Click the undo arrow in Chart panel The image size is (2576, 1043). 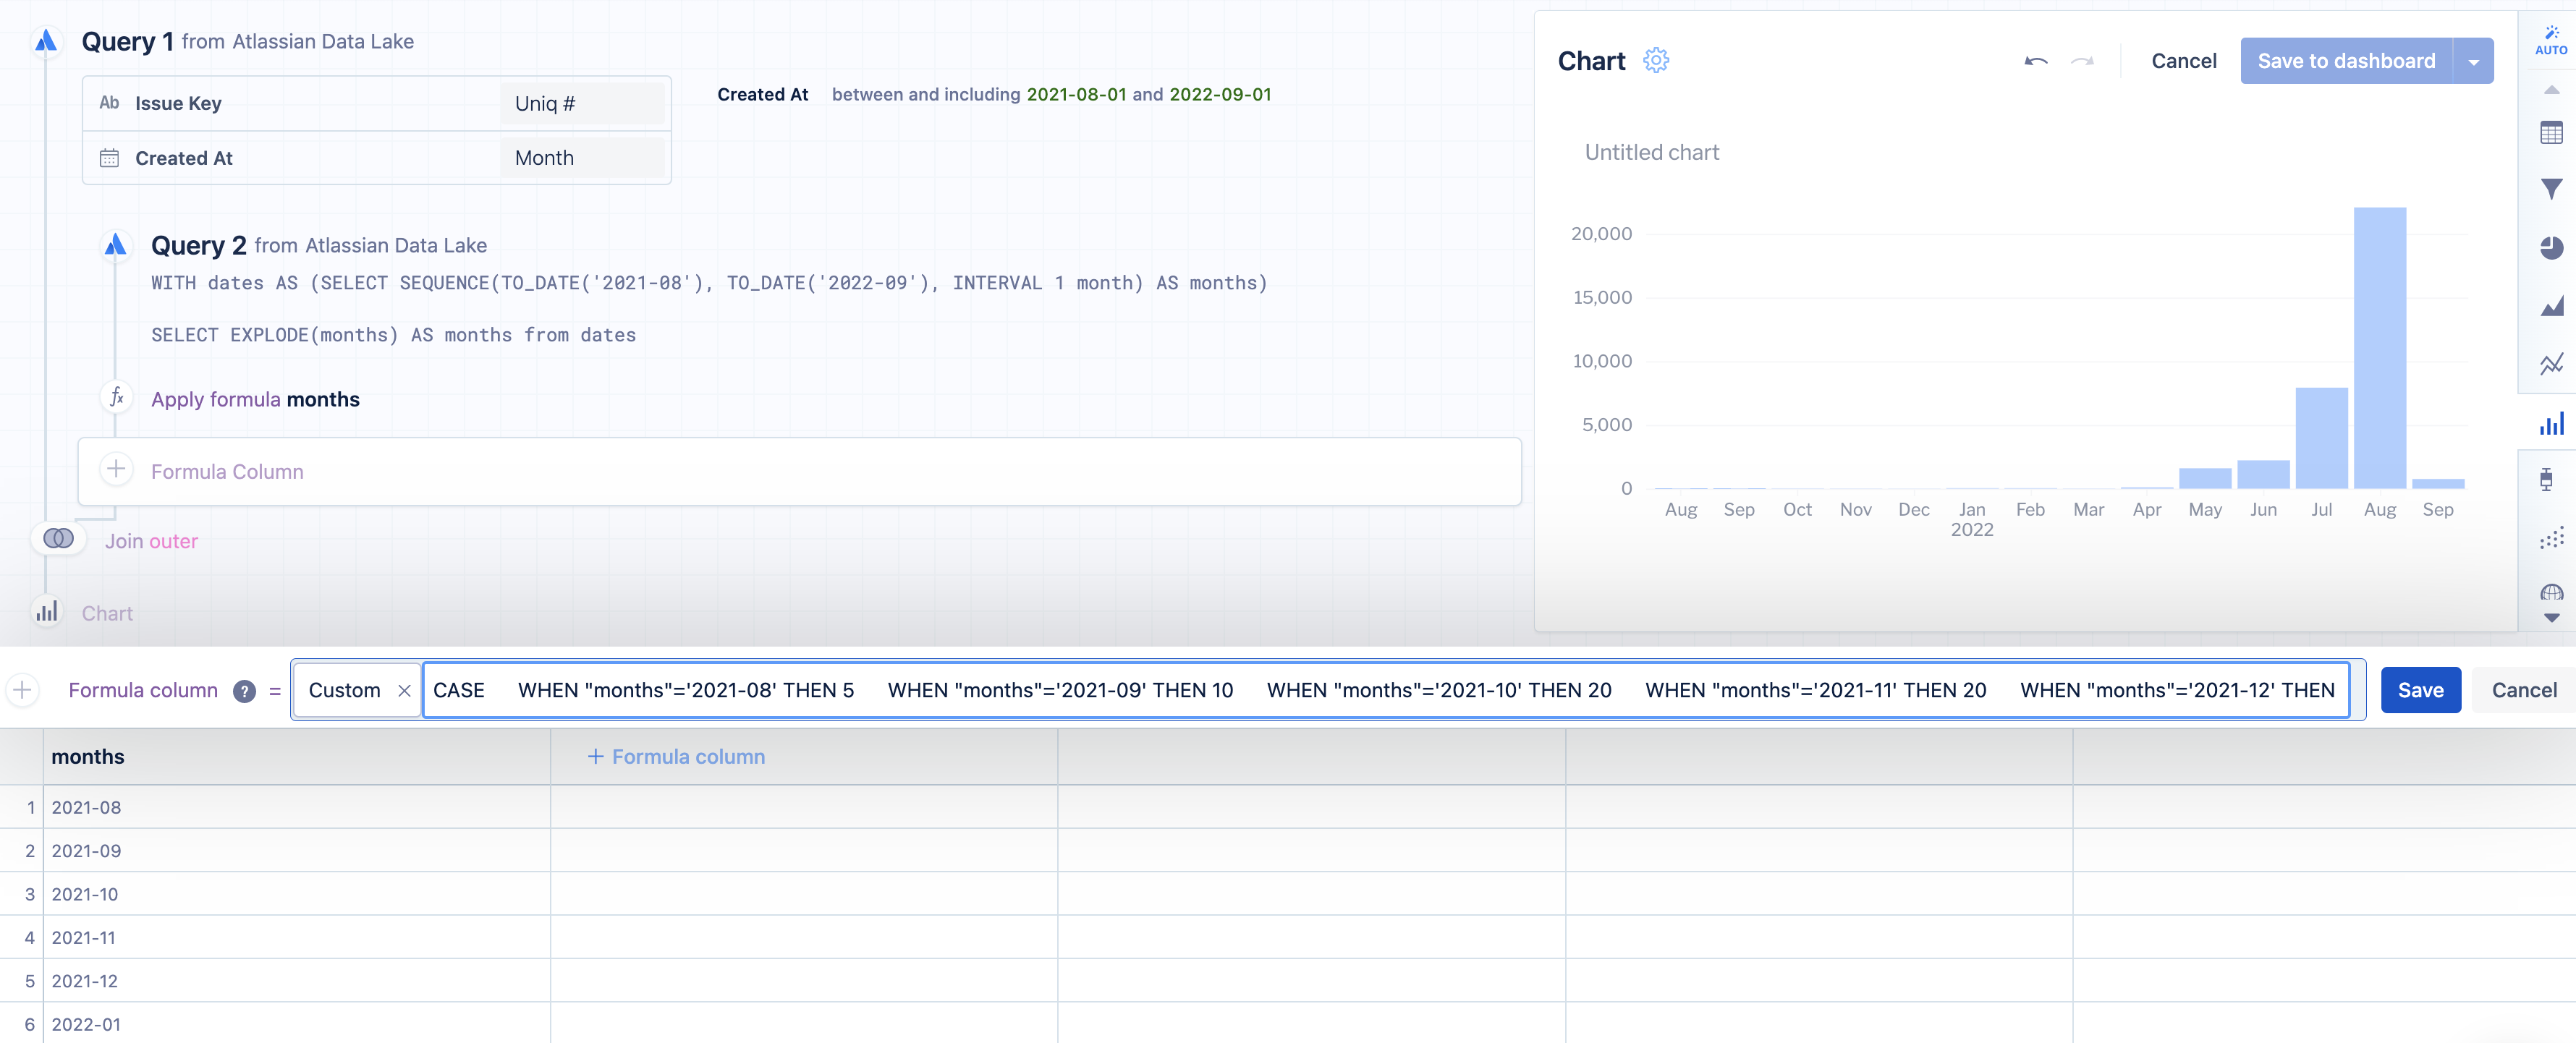tap(2035, 61)
